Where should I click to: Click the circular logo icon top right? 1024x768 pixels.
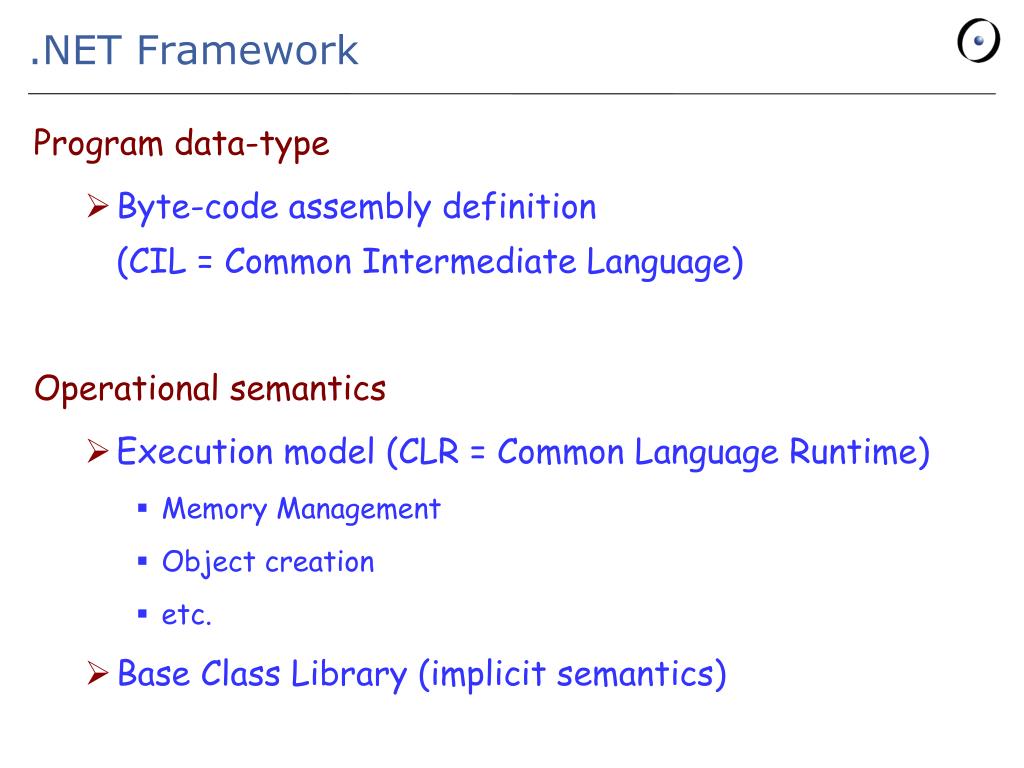978,41
